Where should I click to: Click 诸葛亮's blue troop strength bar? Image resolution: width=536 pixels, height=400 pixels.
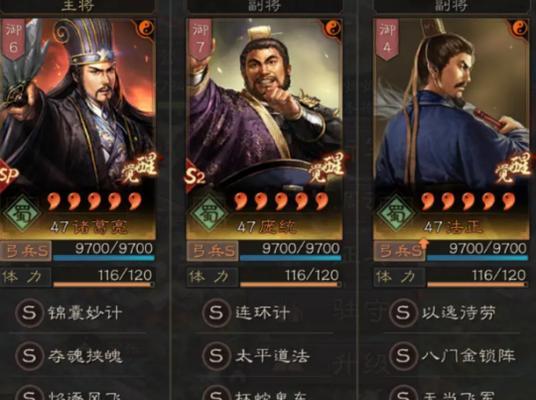pyautogui.click(x=104, y=258)
